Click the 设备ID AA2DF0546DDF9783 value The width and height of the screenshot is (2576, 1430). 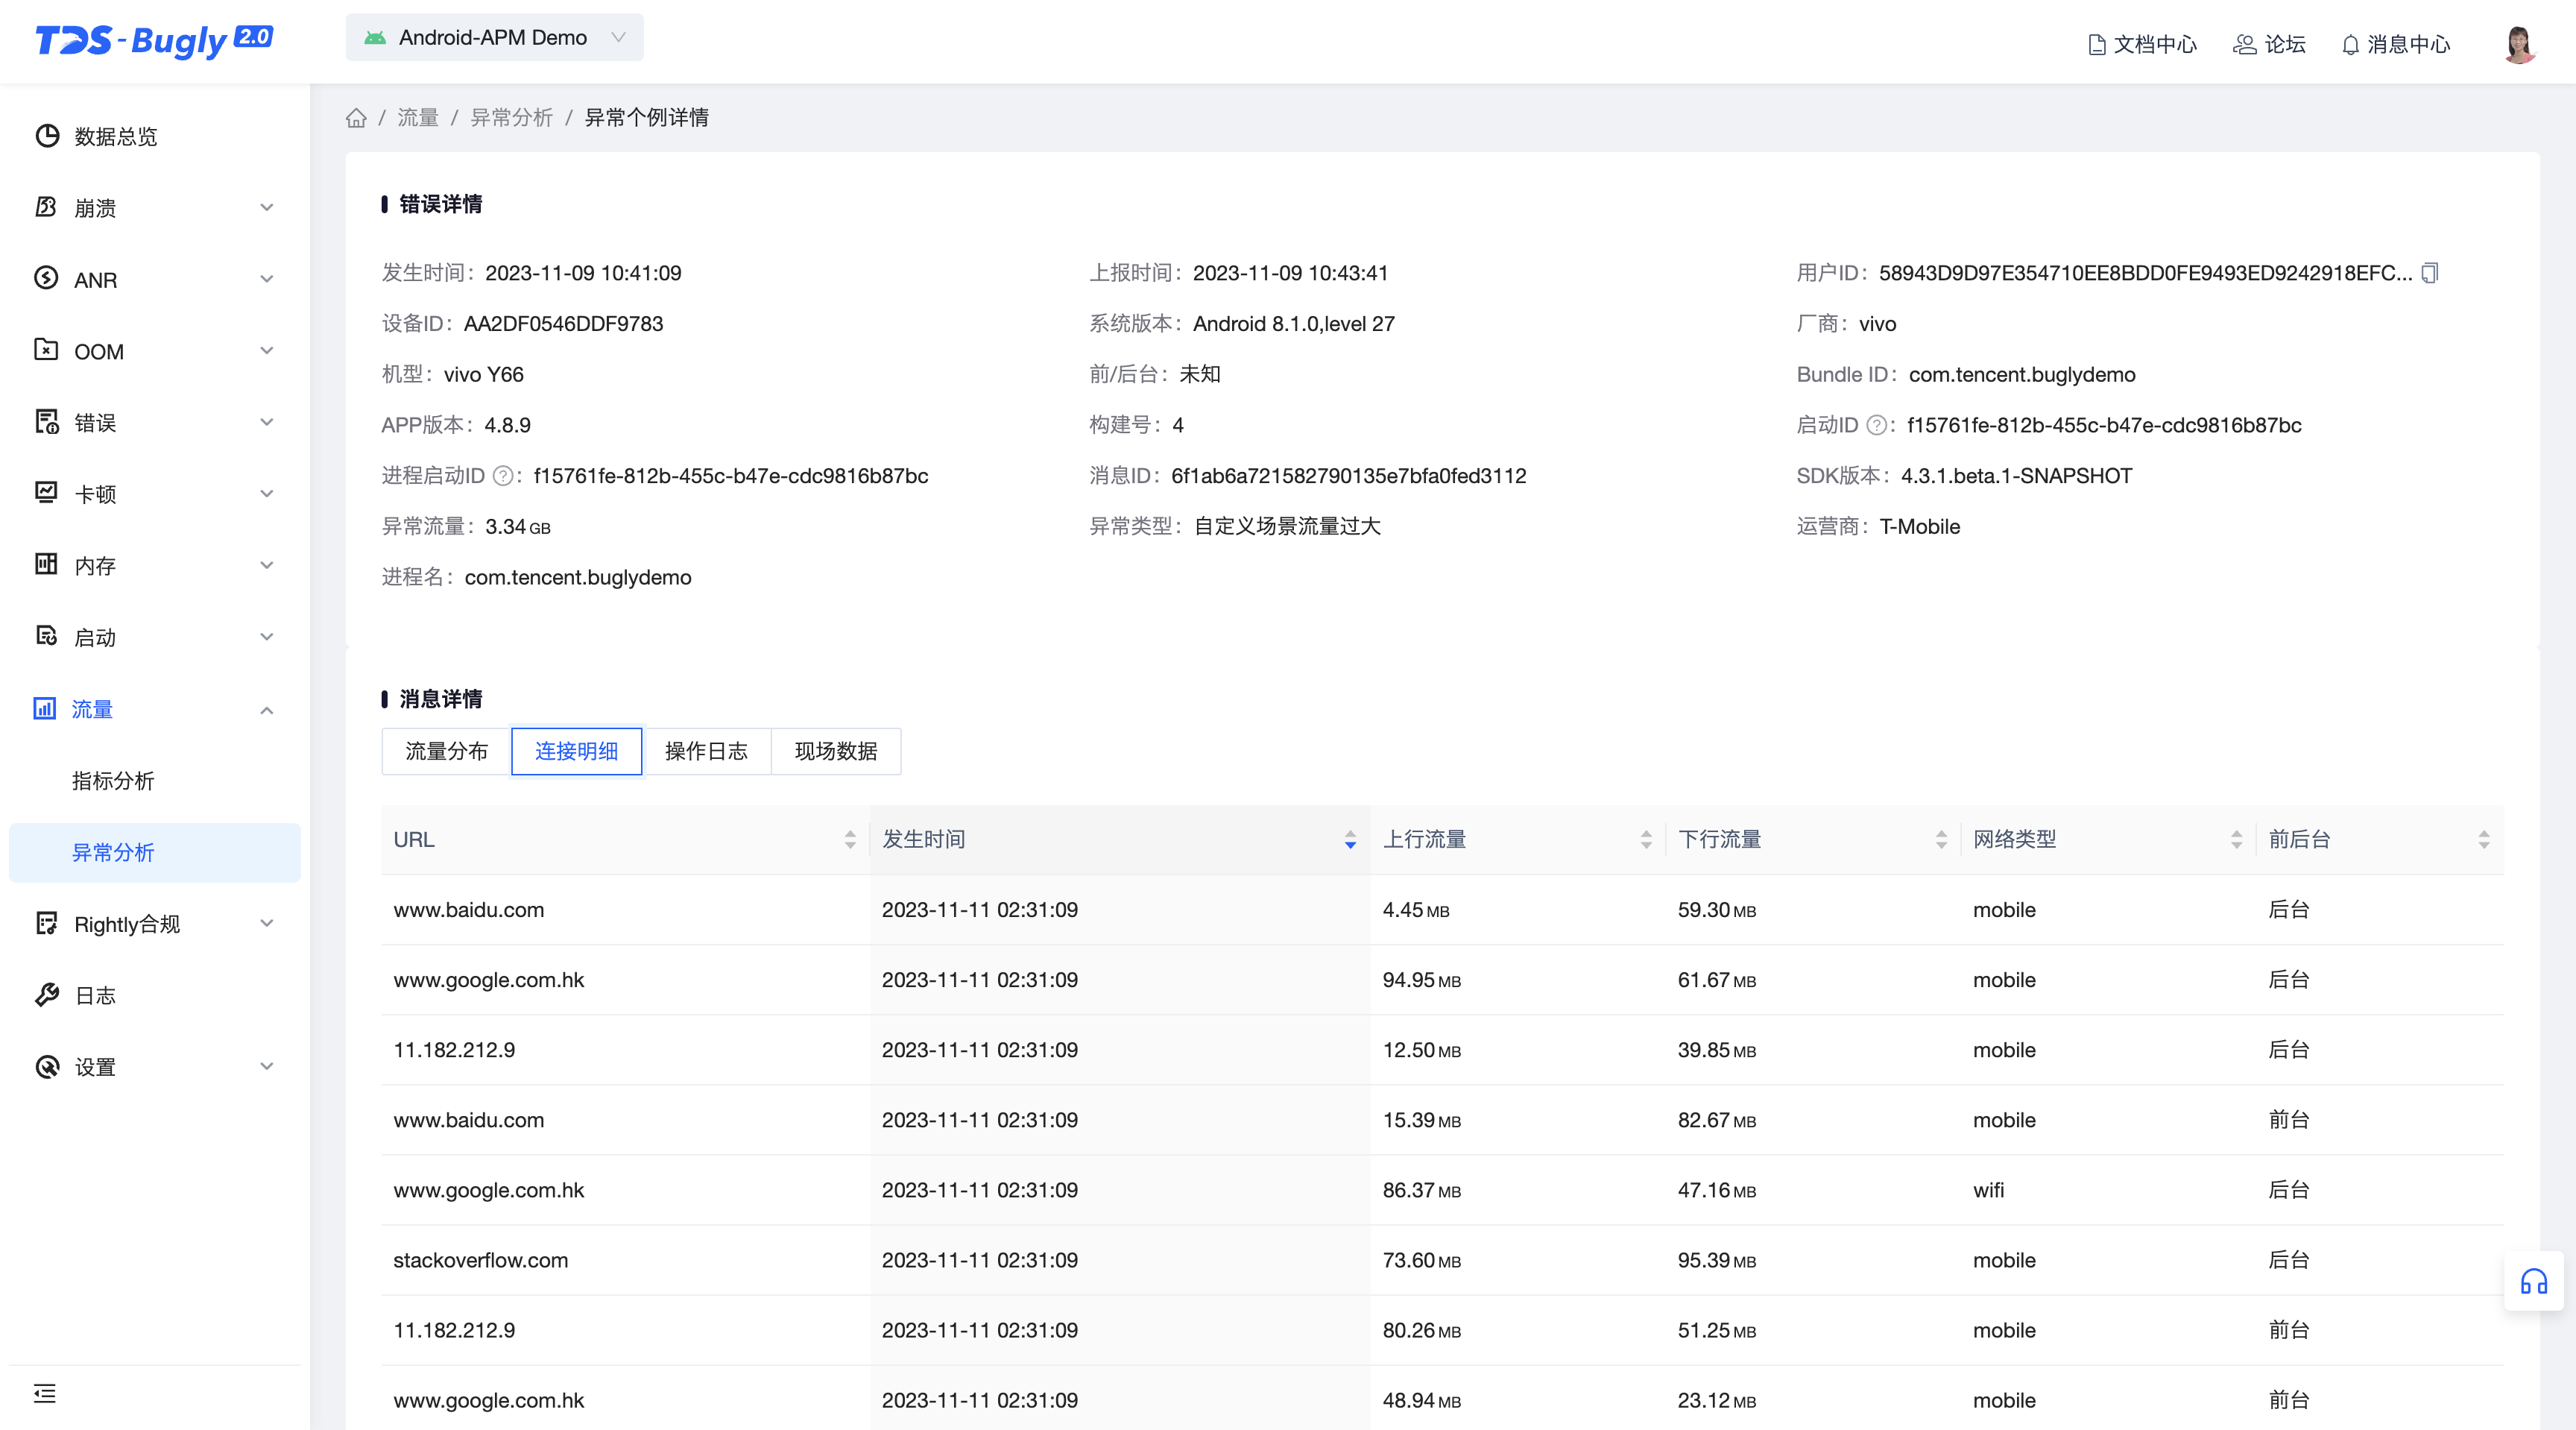[x=563, y=324]
